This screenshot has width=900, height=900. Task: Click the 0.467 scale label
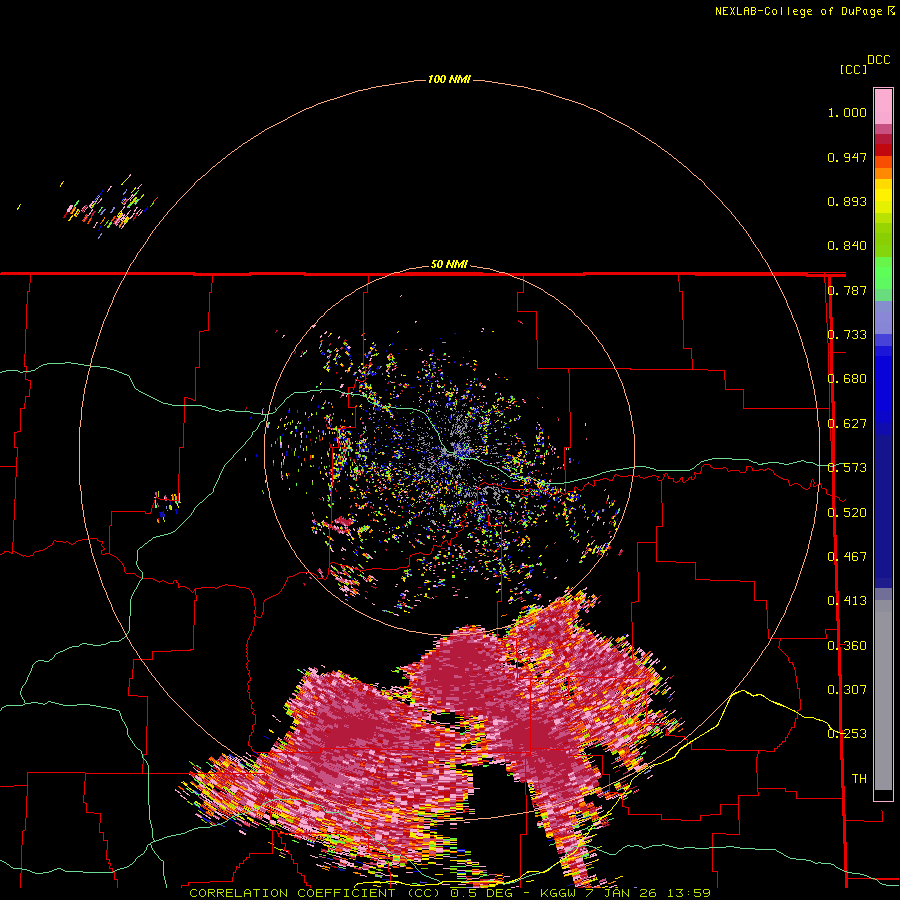847,557
